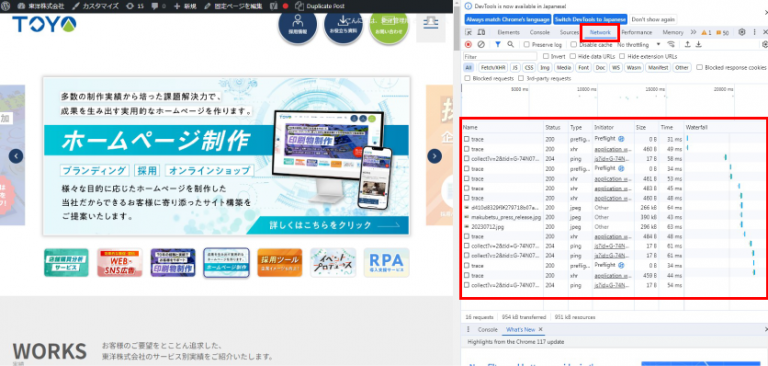Enable the Preserve log checkbox

coord(527,45)
